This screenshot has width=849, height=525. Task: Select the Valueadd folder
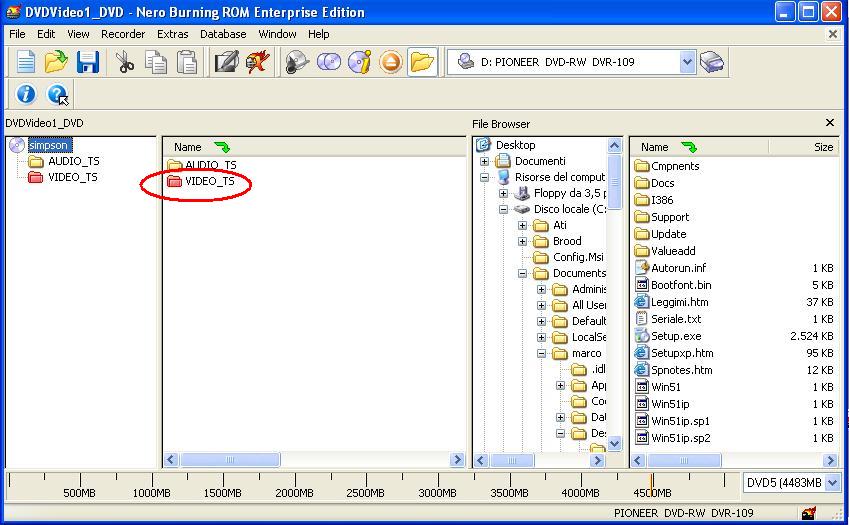coord(673,251)
